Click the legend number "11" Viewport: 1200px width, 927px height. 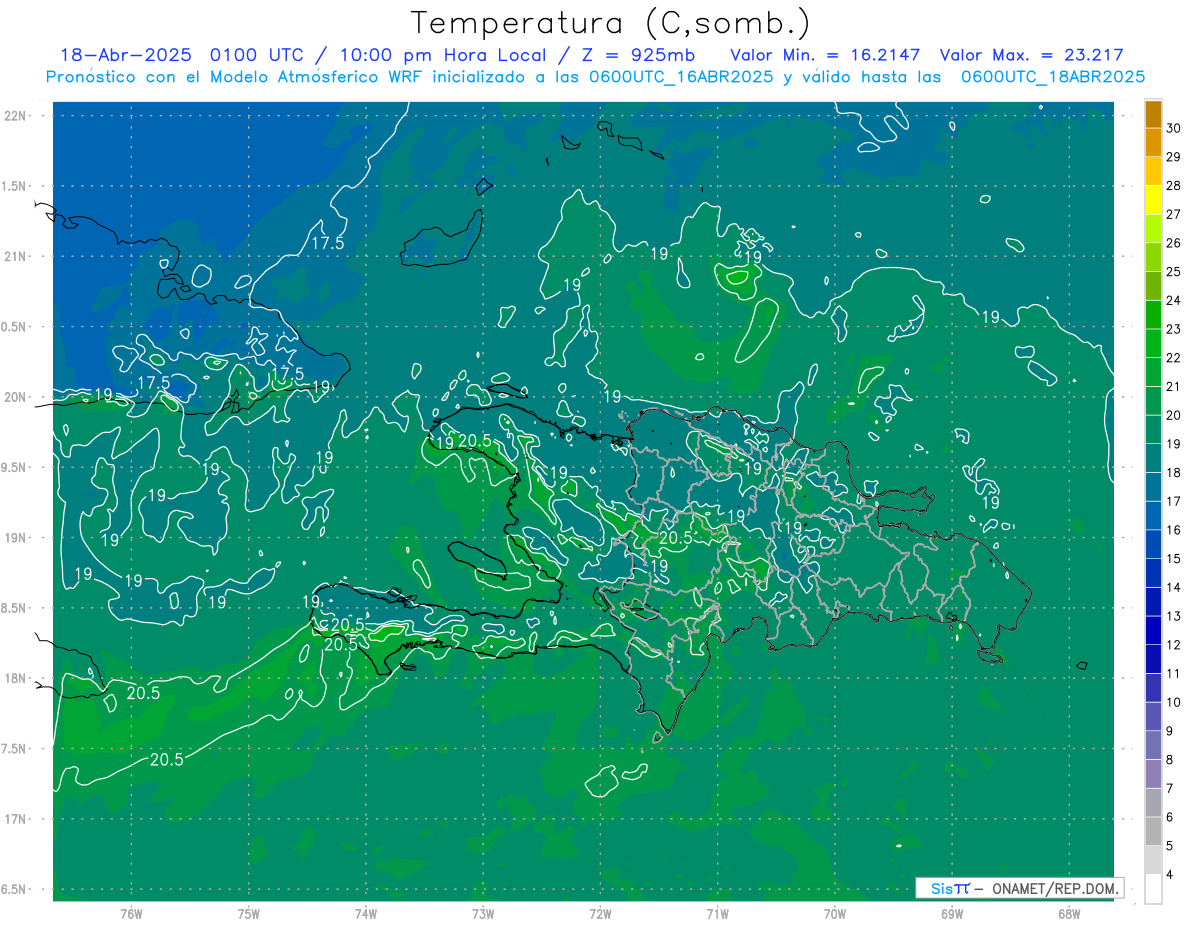[1173, 674]
